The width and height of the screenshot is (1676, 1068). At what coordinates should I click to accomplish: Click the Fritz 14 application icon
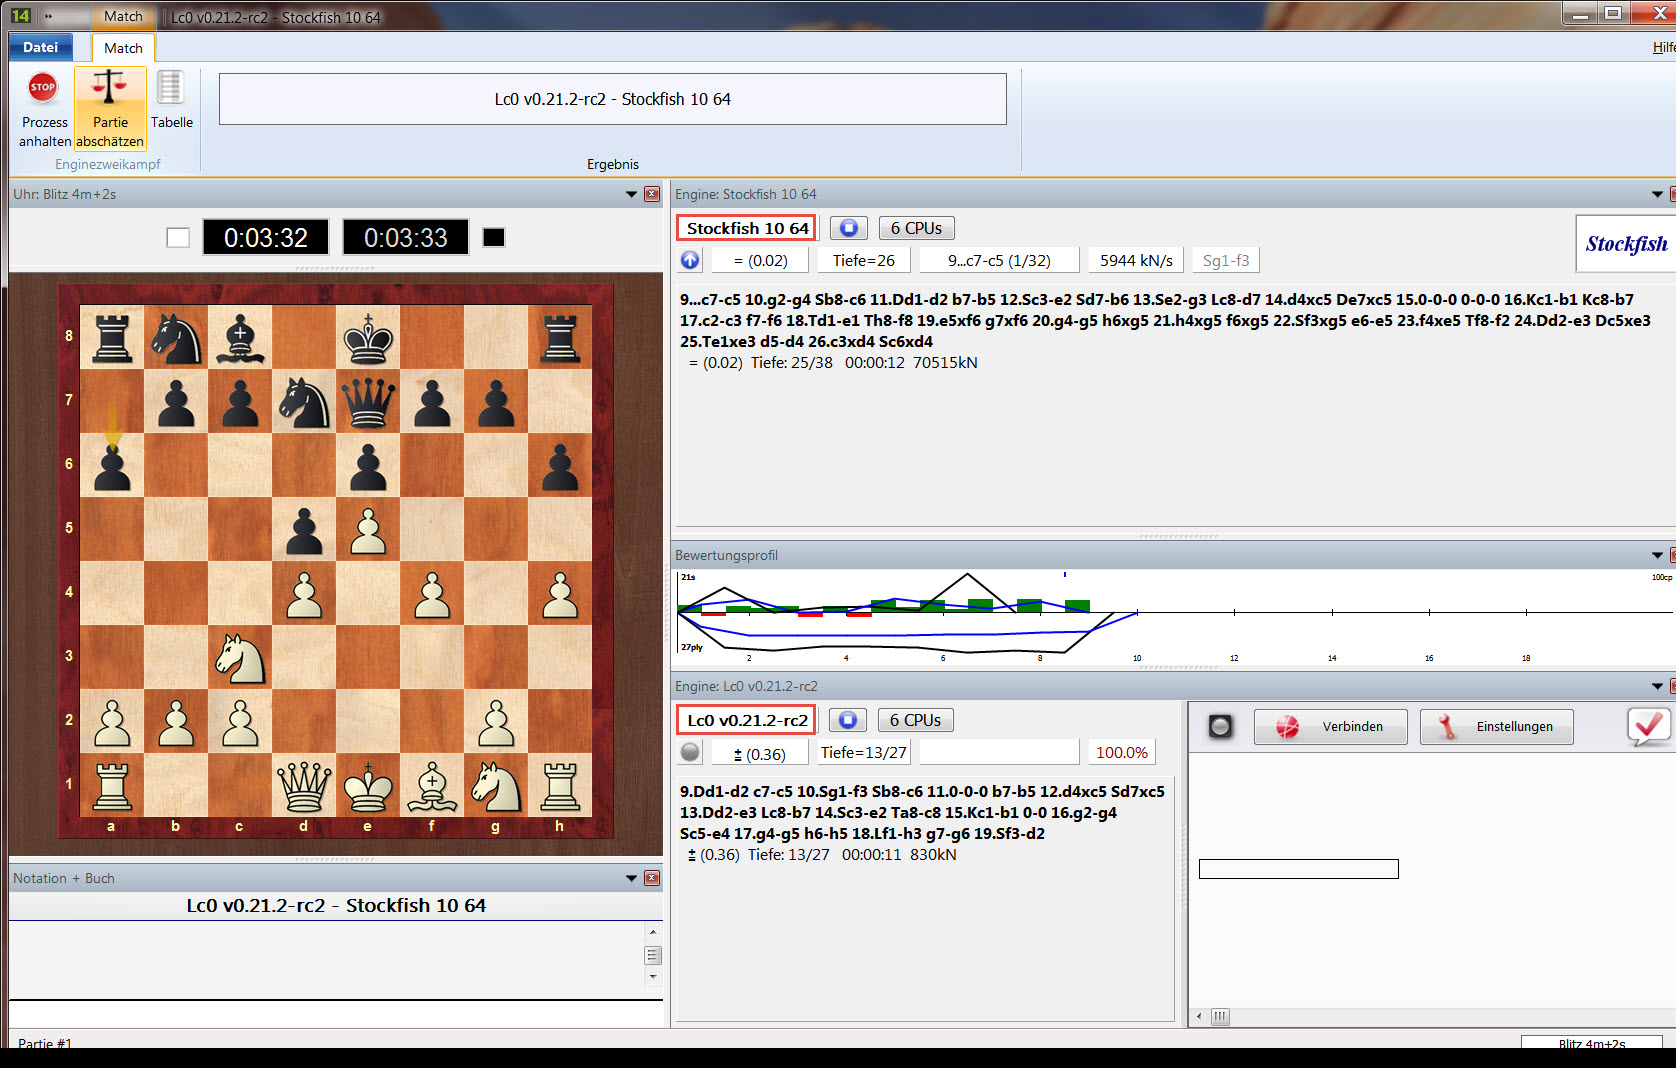tap(20, 16)
